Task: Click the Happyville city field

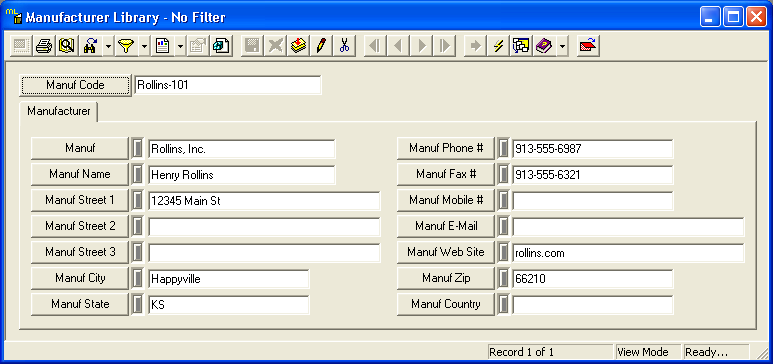Action: point(229,279)
